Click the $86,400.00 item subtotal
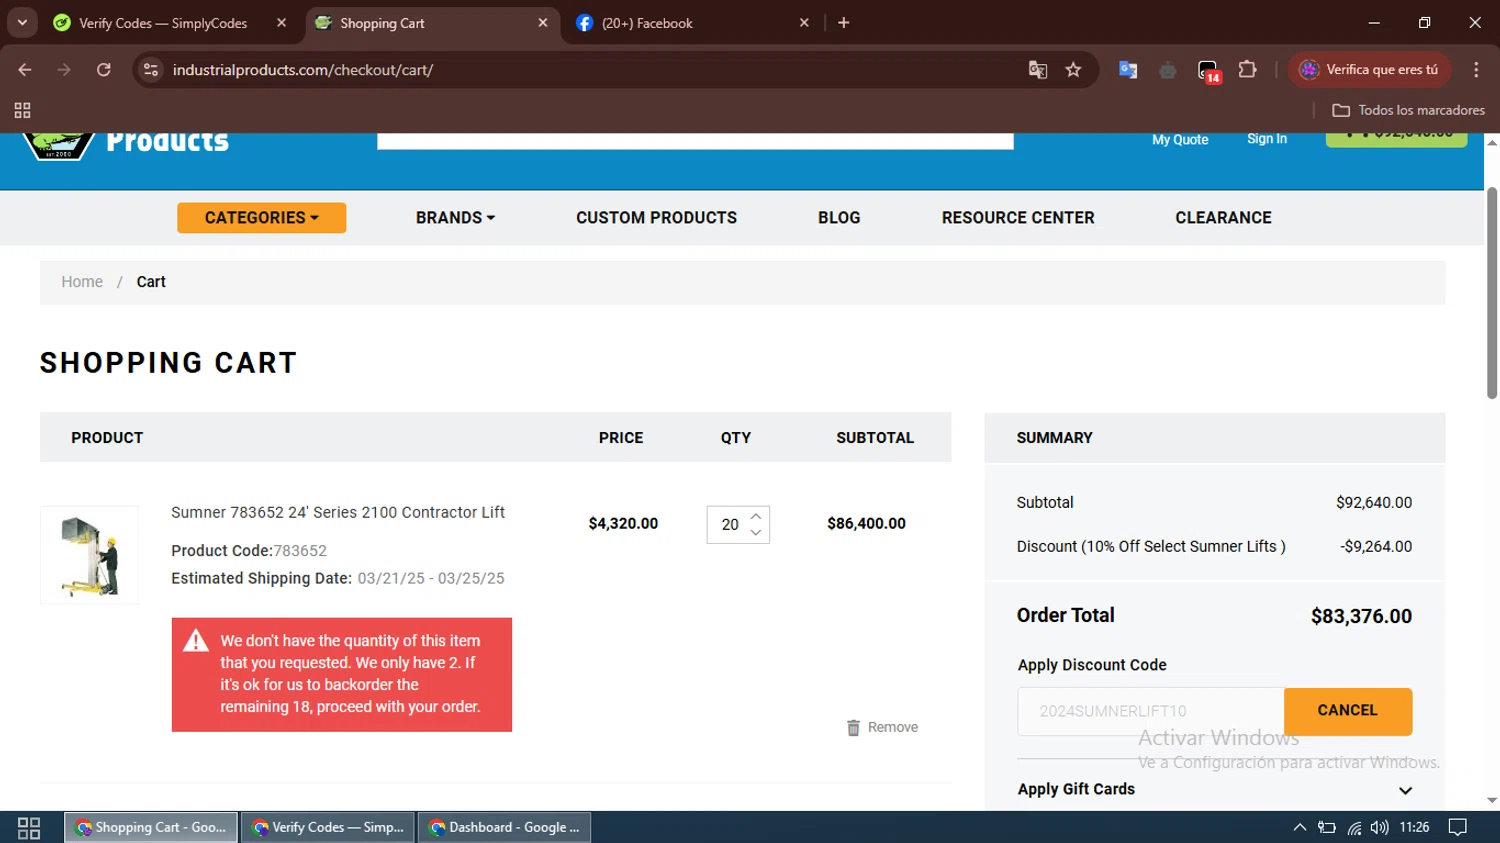The height and width of the screenshot is (843, 1500). (866, 524)
